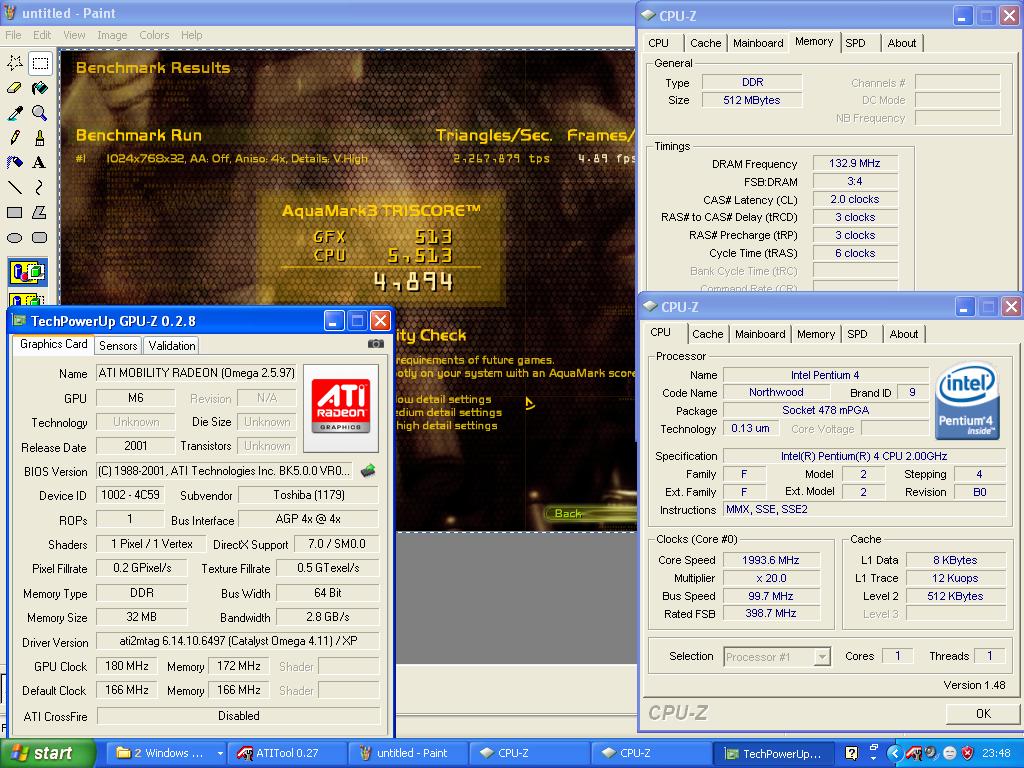Screen dimensions: 1024x768
Task: Choose the Eraser tool in Paint
Action: pyautogui.click(x=14, y=88)
